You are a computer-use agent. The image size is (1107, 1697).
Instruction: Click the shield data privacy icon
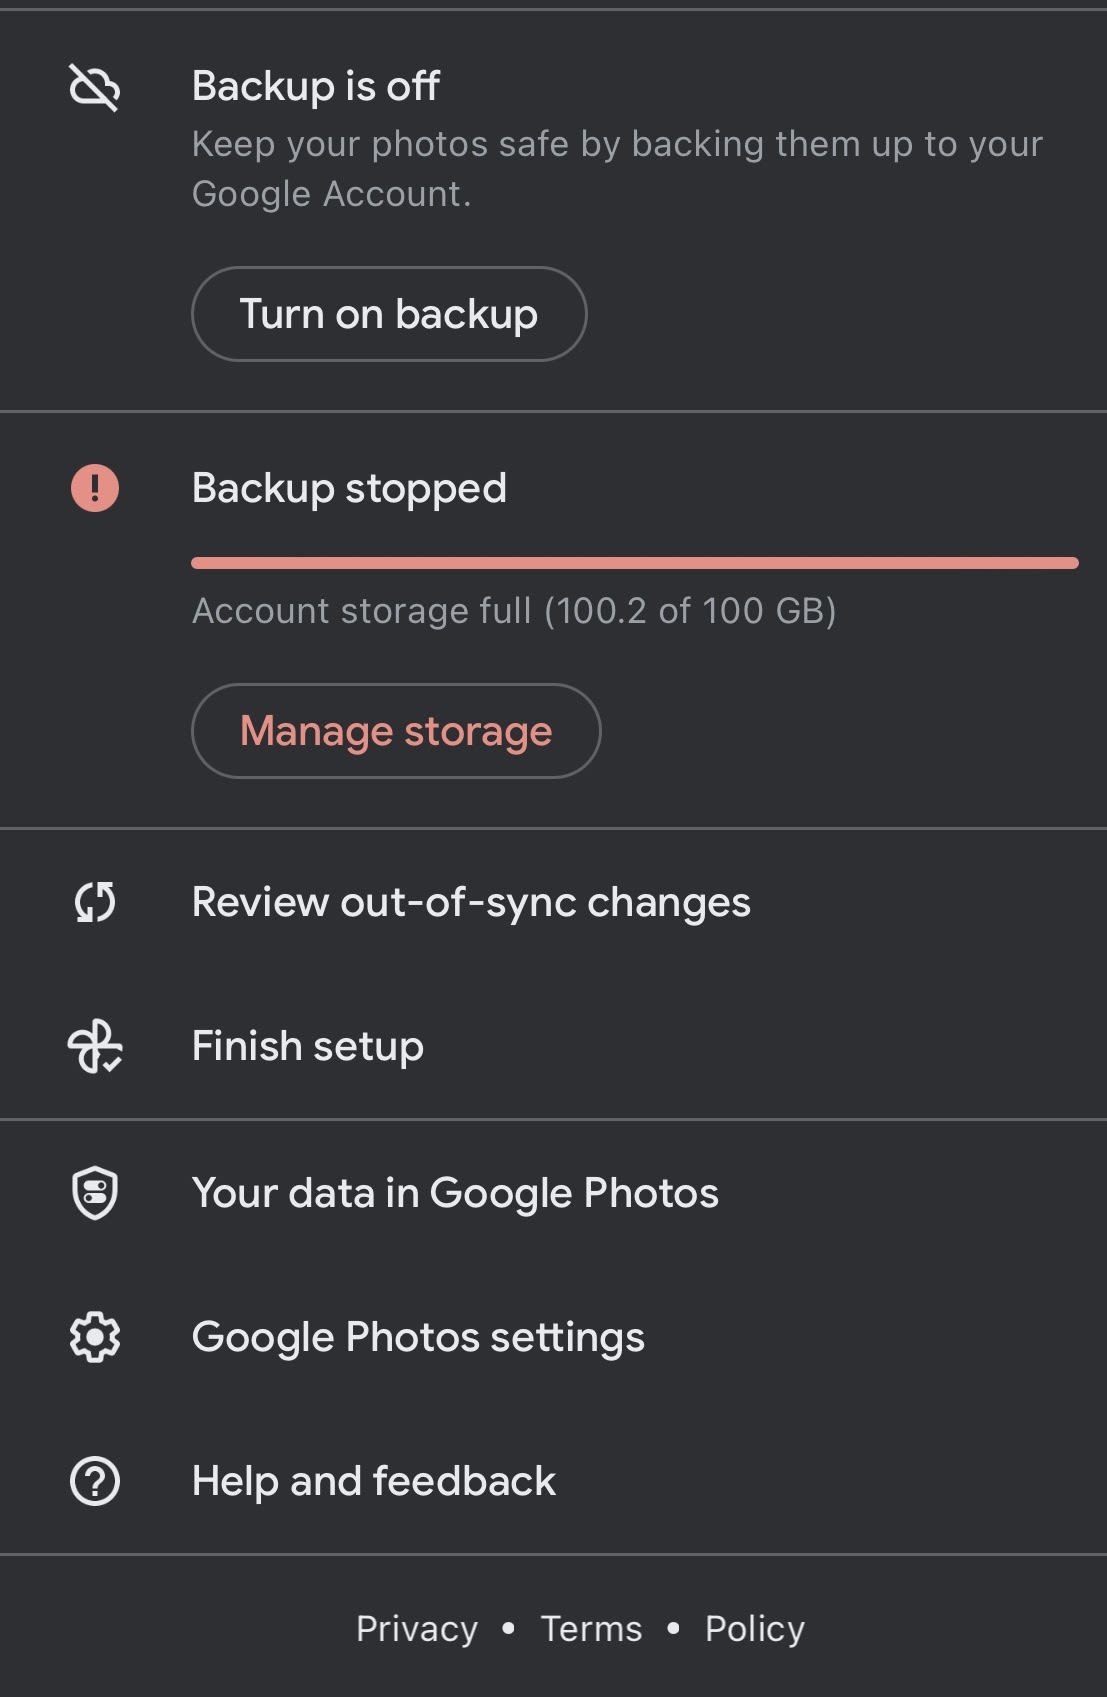point(95,1193)
